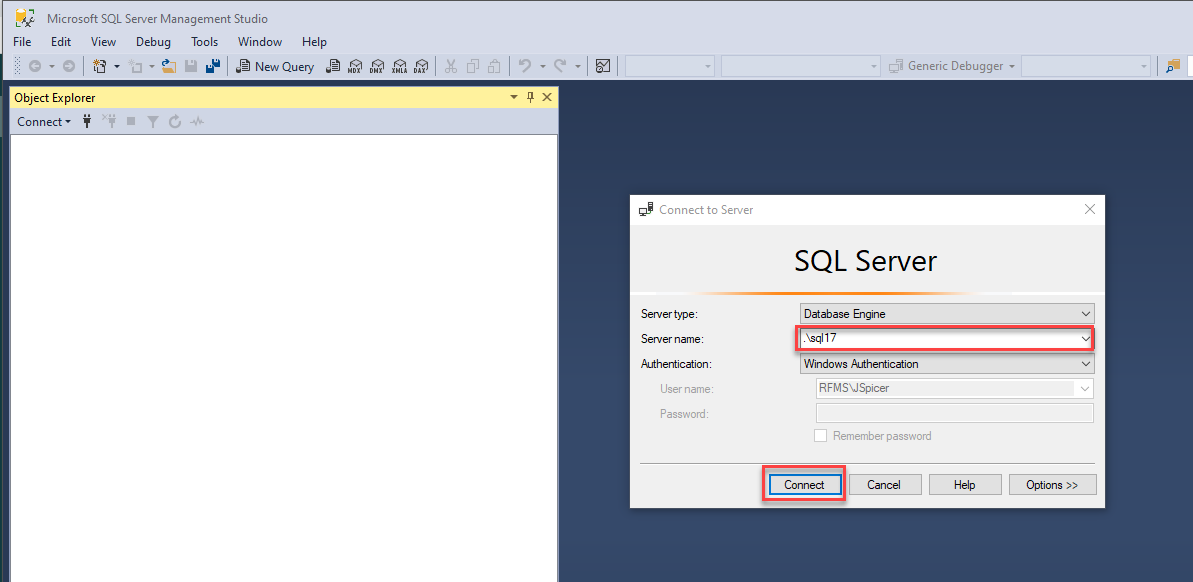Viewport: 1193px width, 582px height.
Task: Open the Help menu
Action: coord(314,42)
